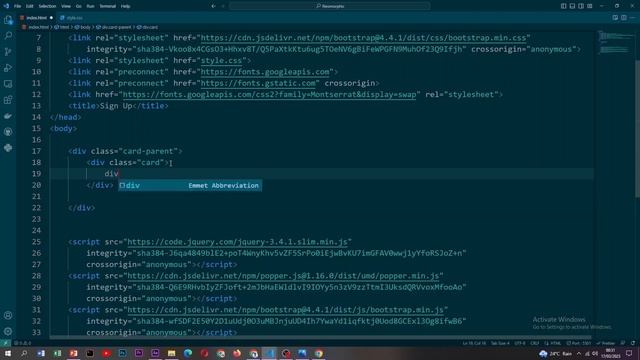This screenshot has width=640, height=360.
Task: Open the Go menu
Action: click(78, 6)
